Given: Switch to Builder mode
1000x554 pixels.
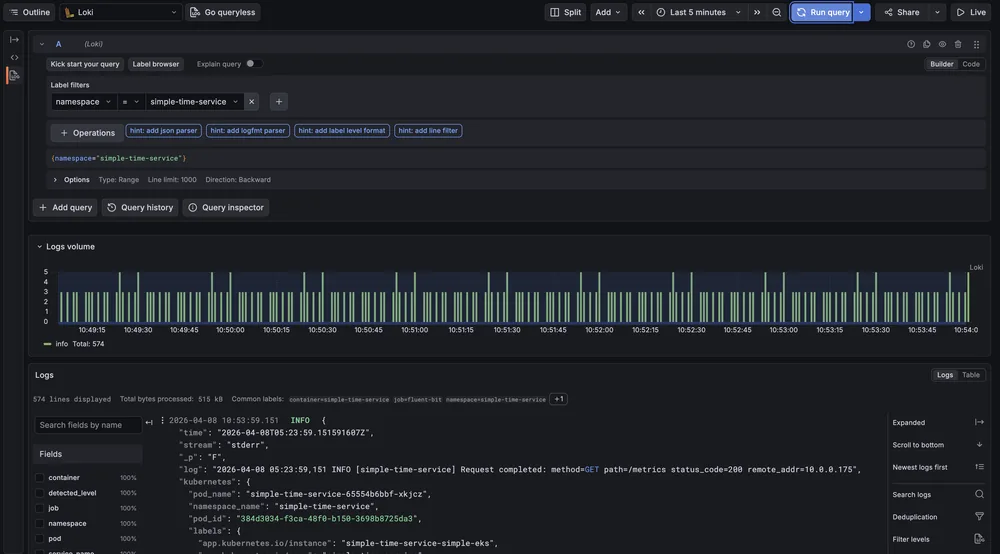Looking at the screenshot, I should [941, 64].
